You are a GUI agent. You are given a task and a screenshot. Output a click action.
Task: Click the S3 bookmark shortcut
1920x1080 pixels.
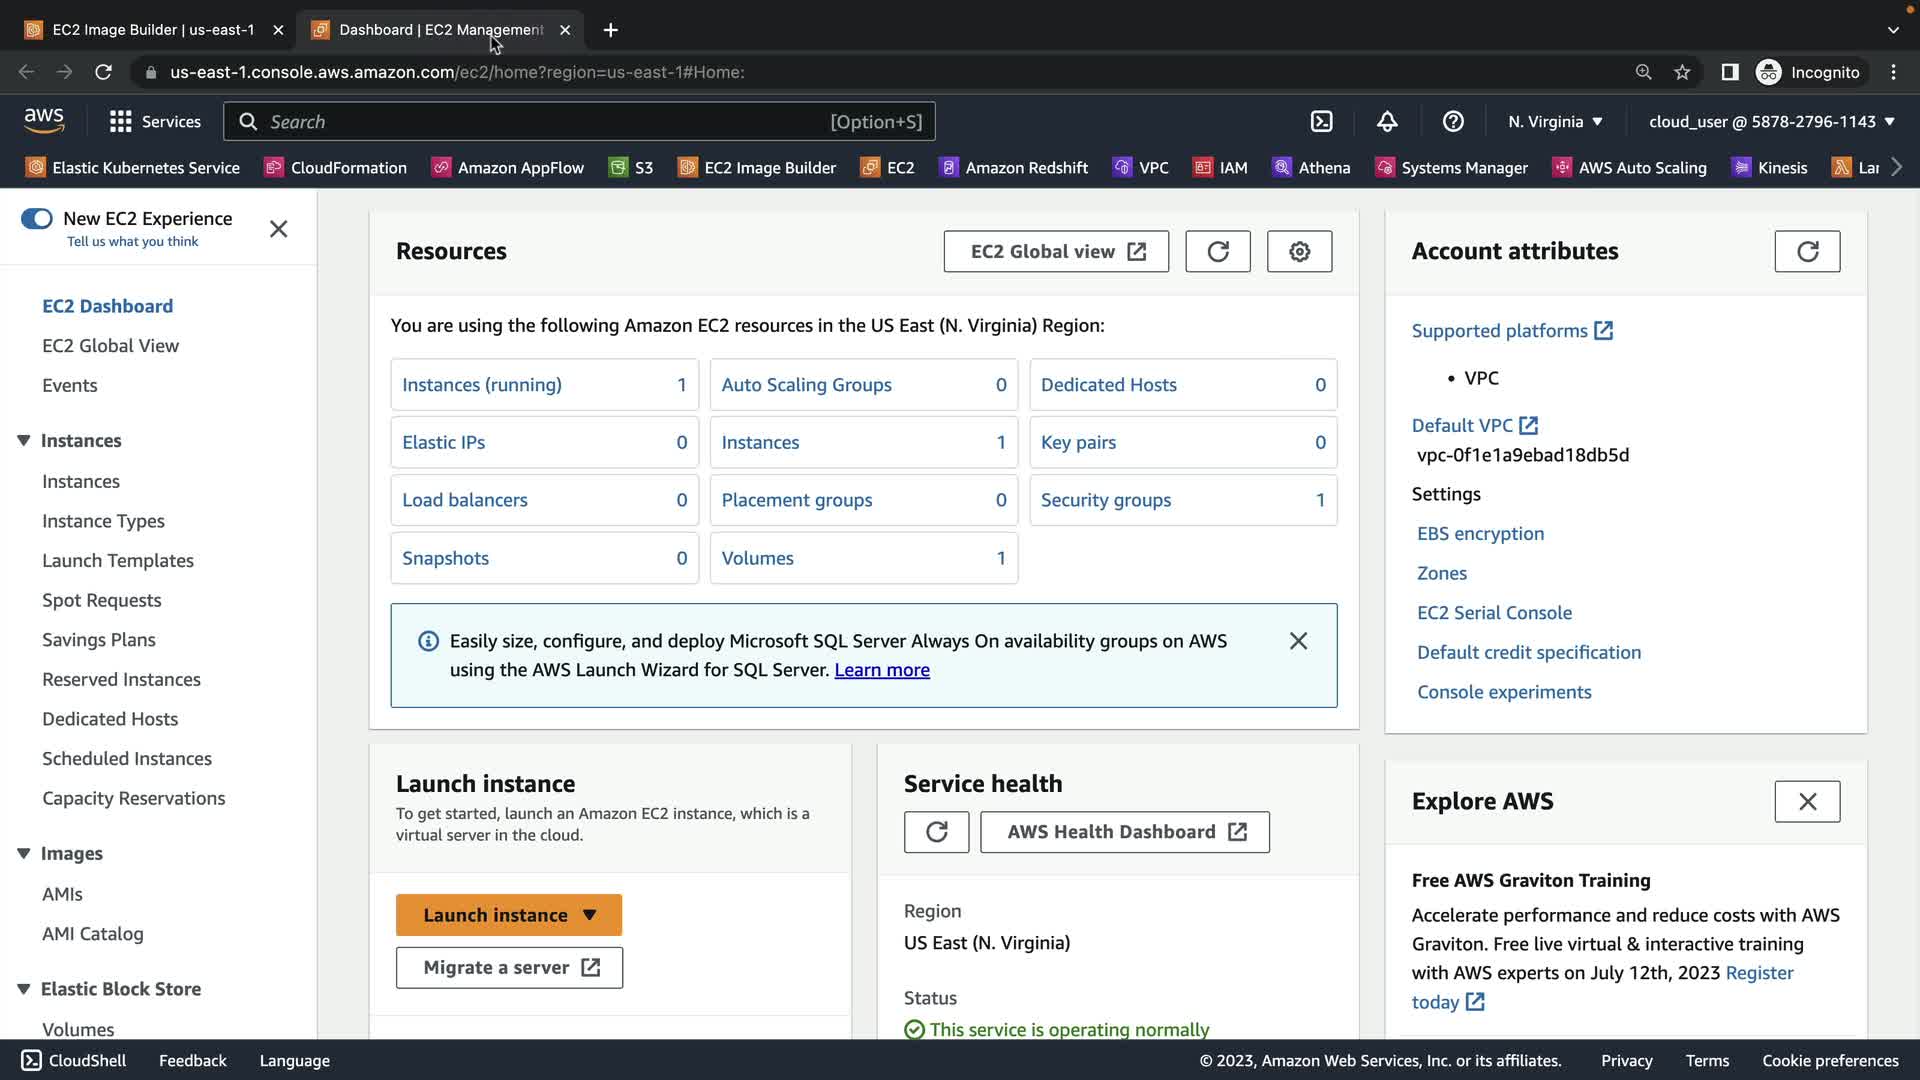coord(632,168)
